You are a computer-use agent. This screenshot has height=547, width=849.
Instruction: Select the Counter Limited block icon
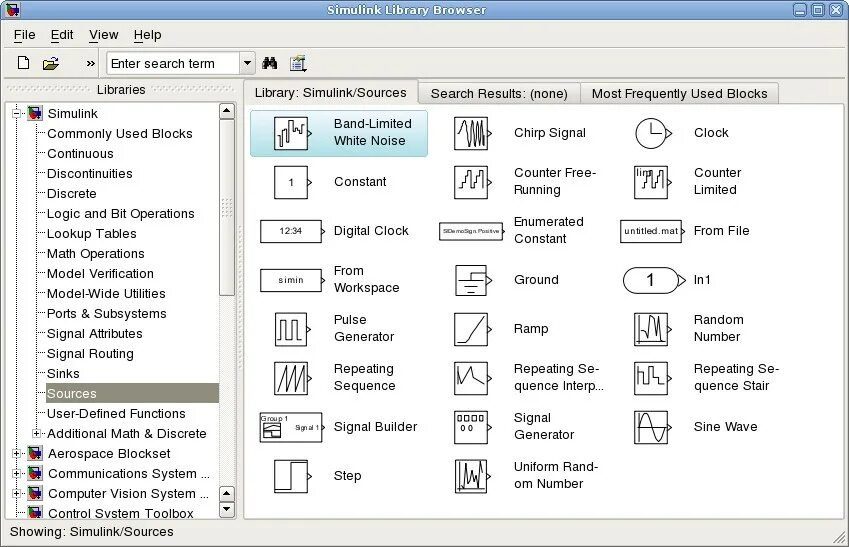652,182
